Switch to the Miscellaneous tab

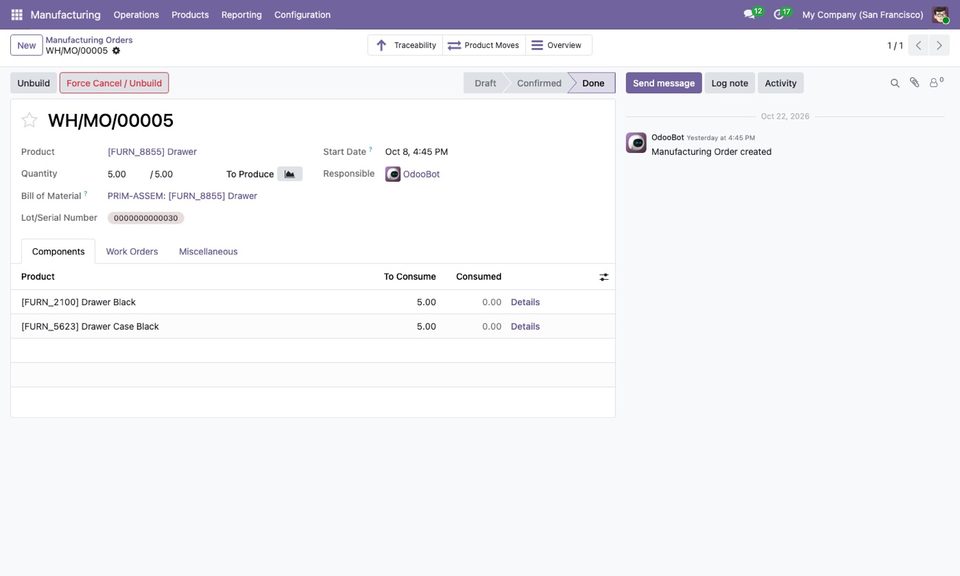[208, 252]
